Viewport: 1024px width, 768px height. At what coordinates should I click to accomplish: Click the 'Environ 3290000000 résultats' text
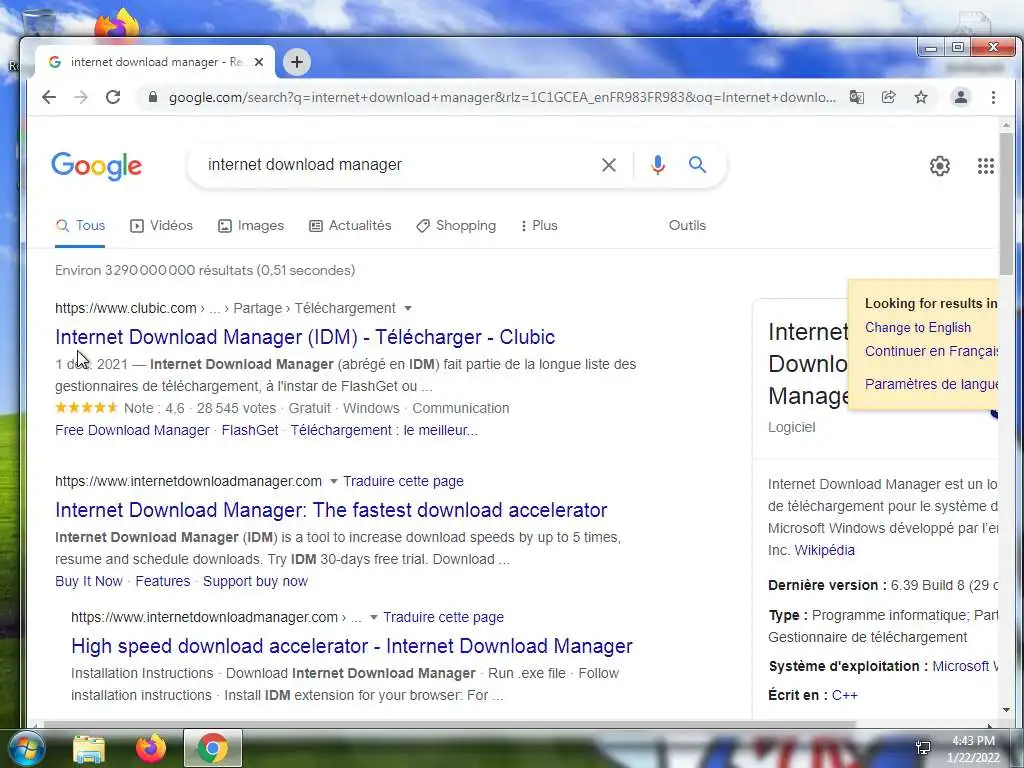point(205,270)
